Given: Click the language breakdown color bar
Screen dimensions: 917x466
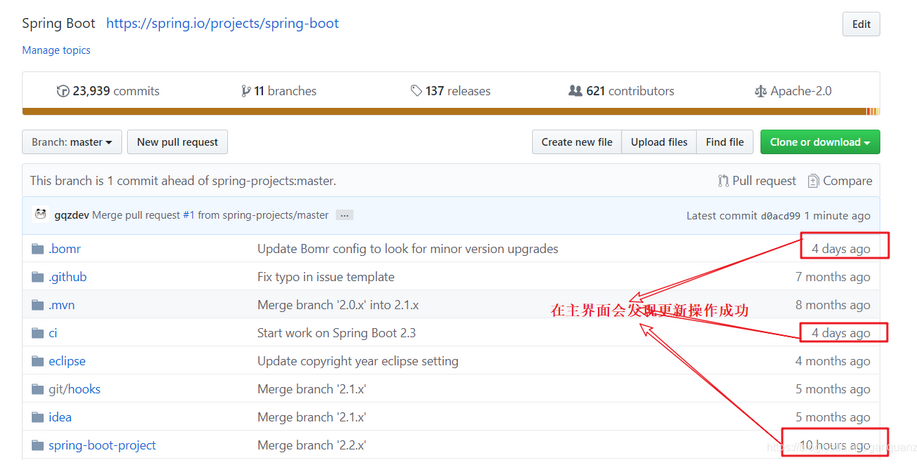Looking at the screenshot, I should 451,112.
